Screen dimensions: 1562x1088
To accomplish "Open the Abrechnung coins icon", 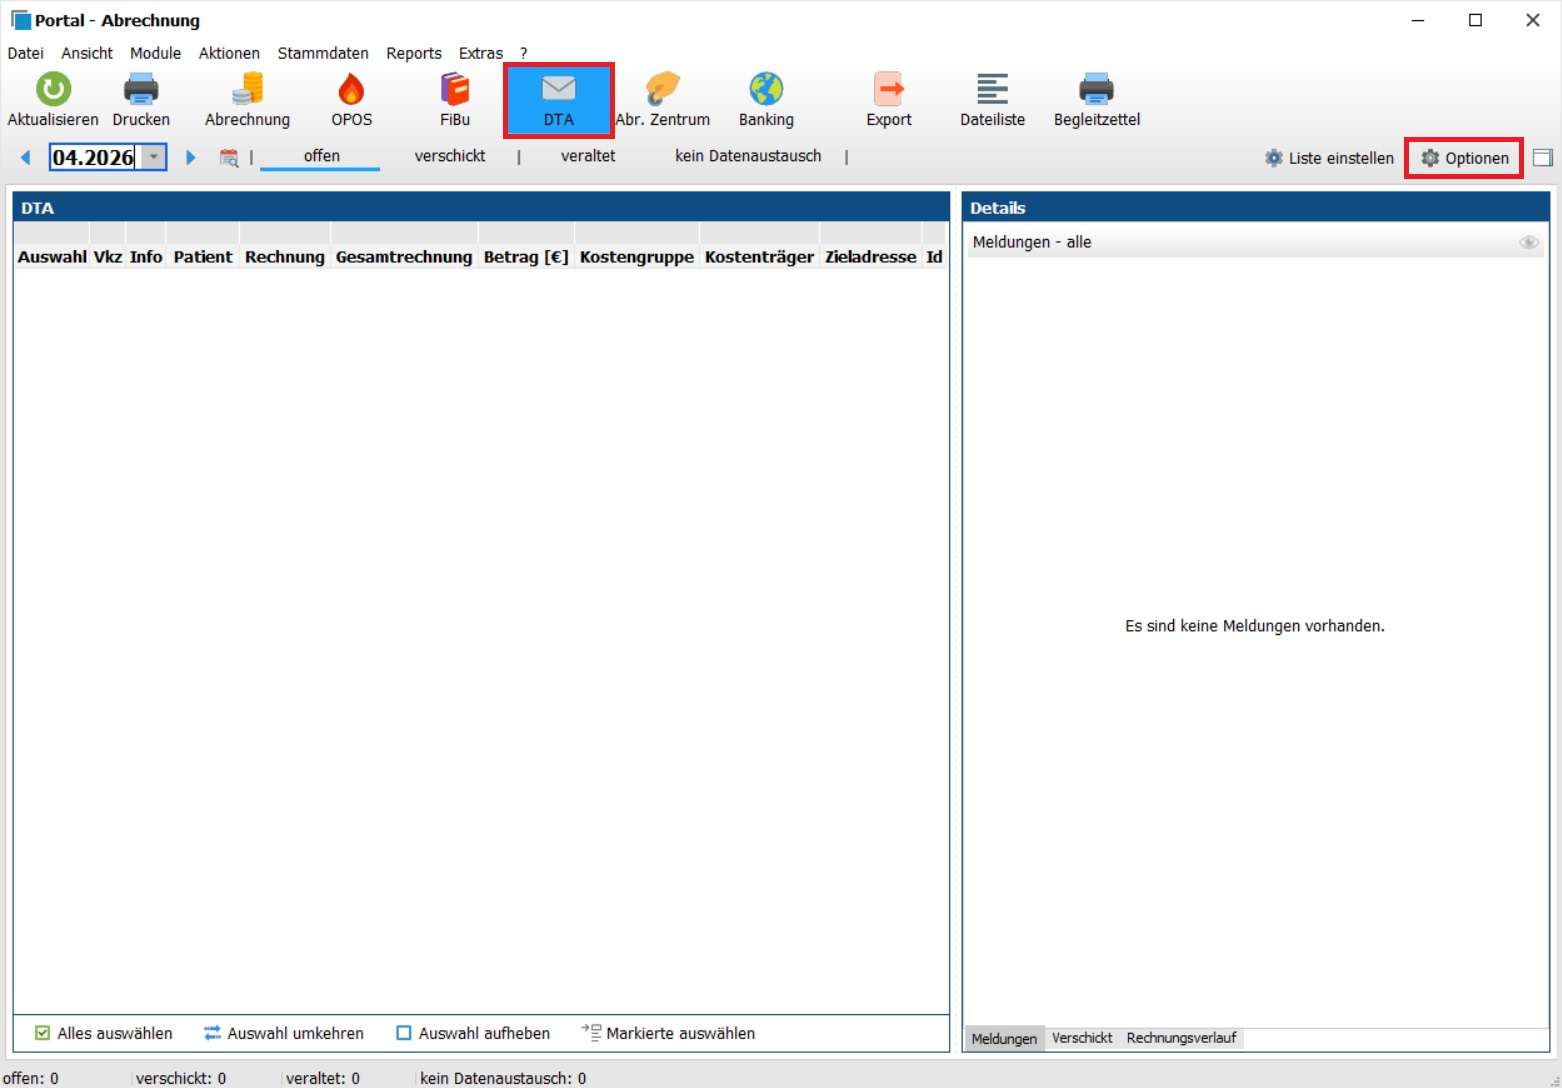I will click(247, 90).
